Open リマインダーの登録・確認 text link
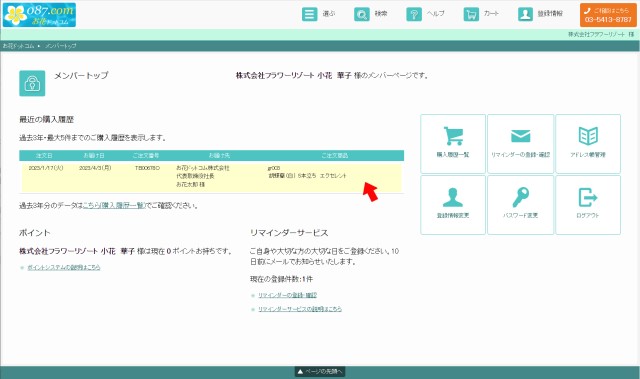640x379 pixels. coord(287,295)
